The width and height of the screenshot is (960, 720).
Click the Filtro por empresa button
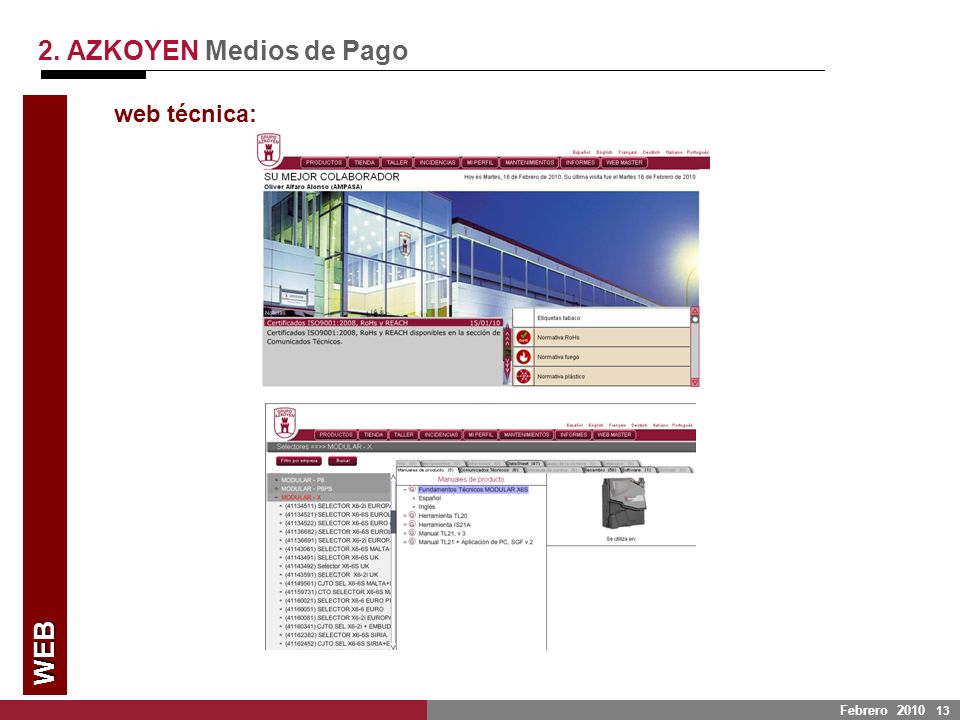299,461
